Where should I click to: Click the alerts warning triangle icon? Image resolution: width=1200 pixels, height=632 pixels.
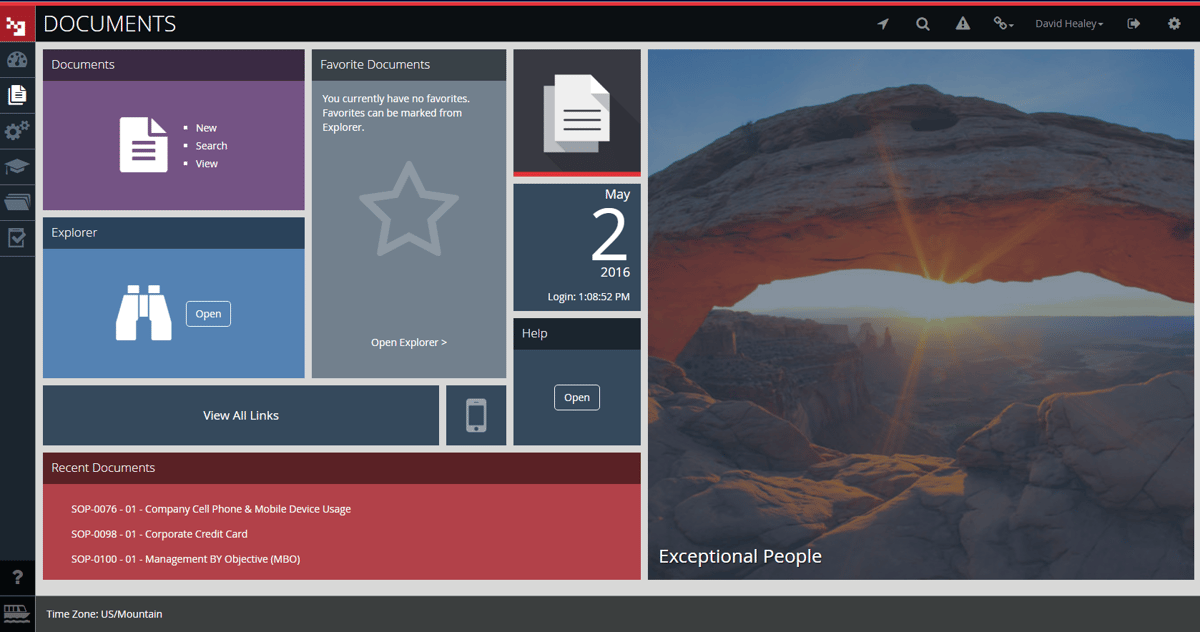click(x=962, y=23)
